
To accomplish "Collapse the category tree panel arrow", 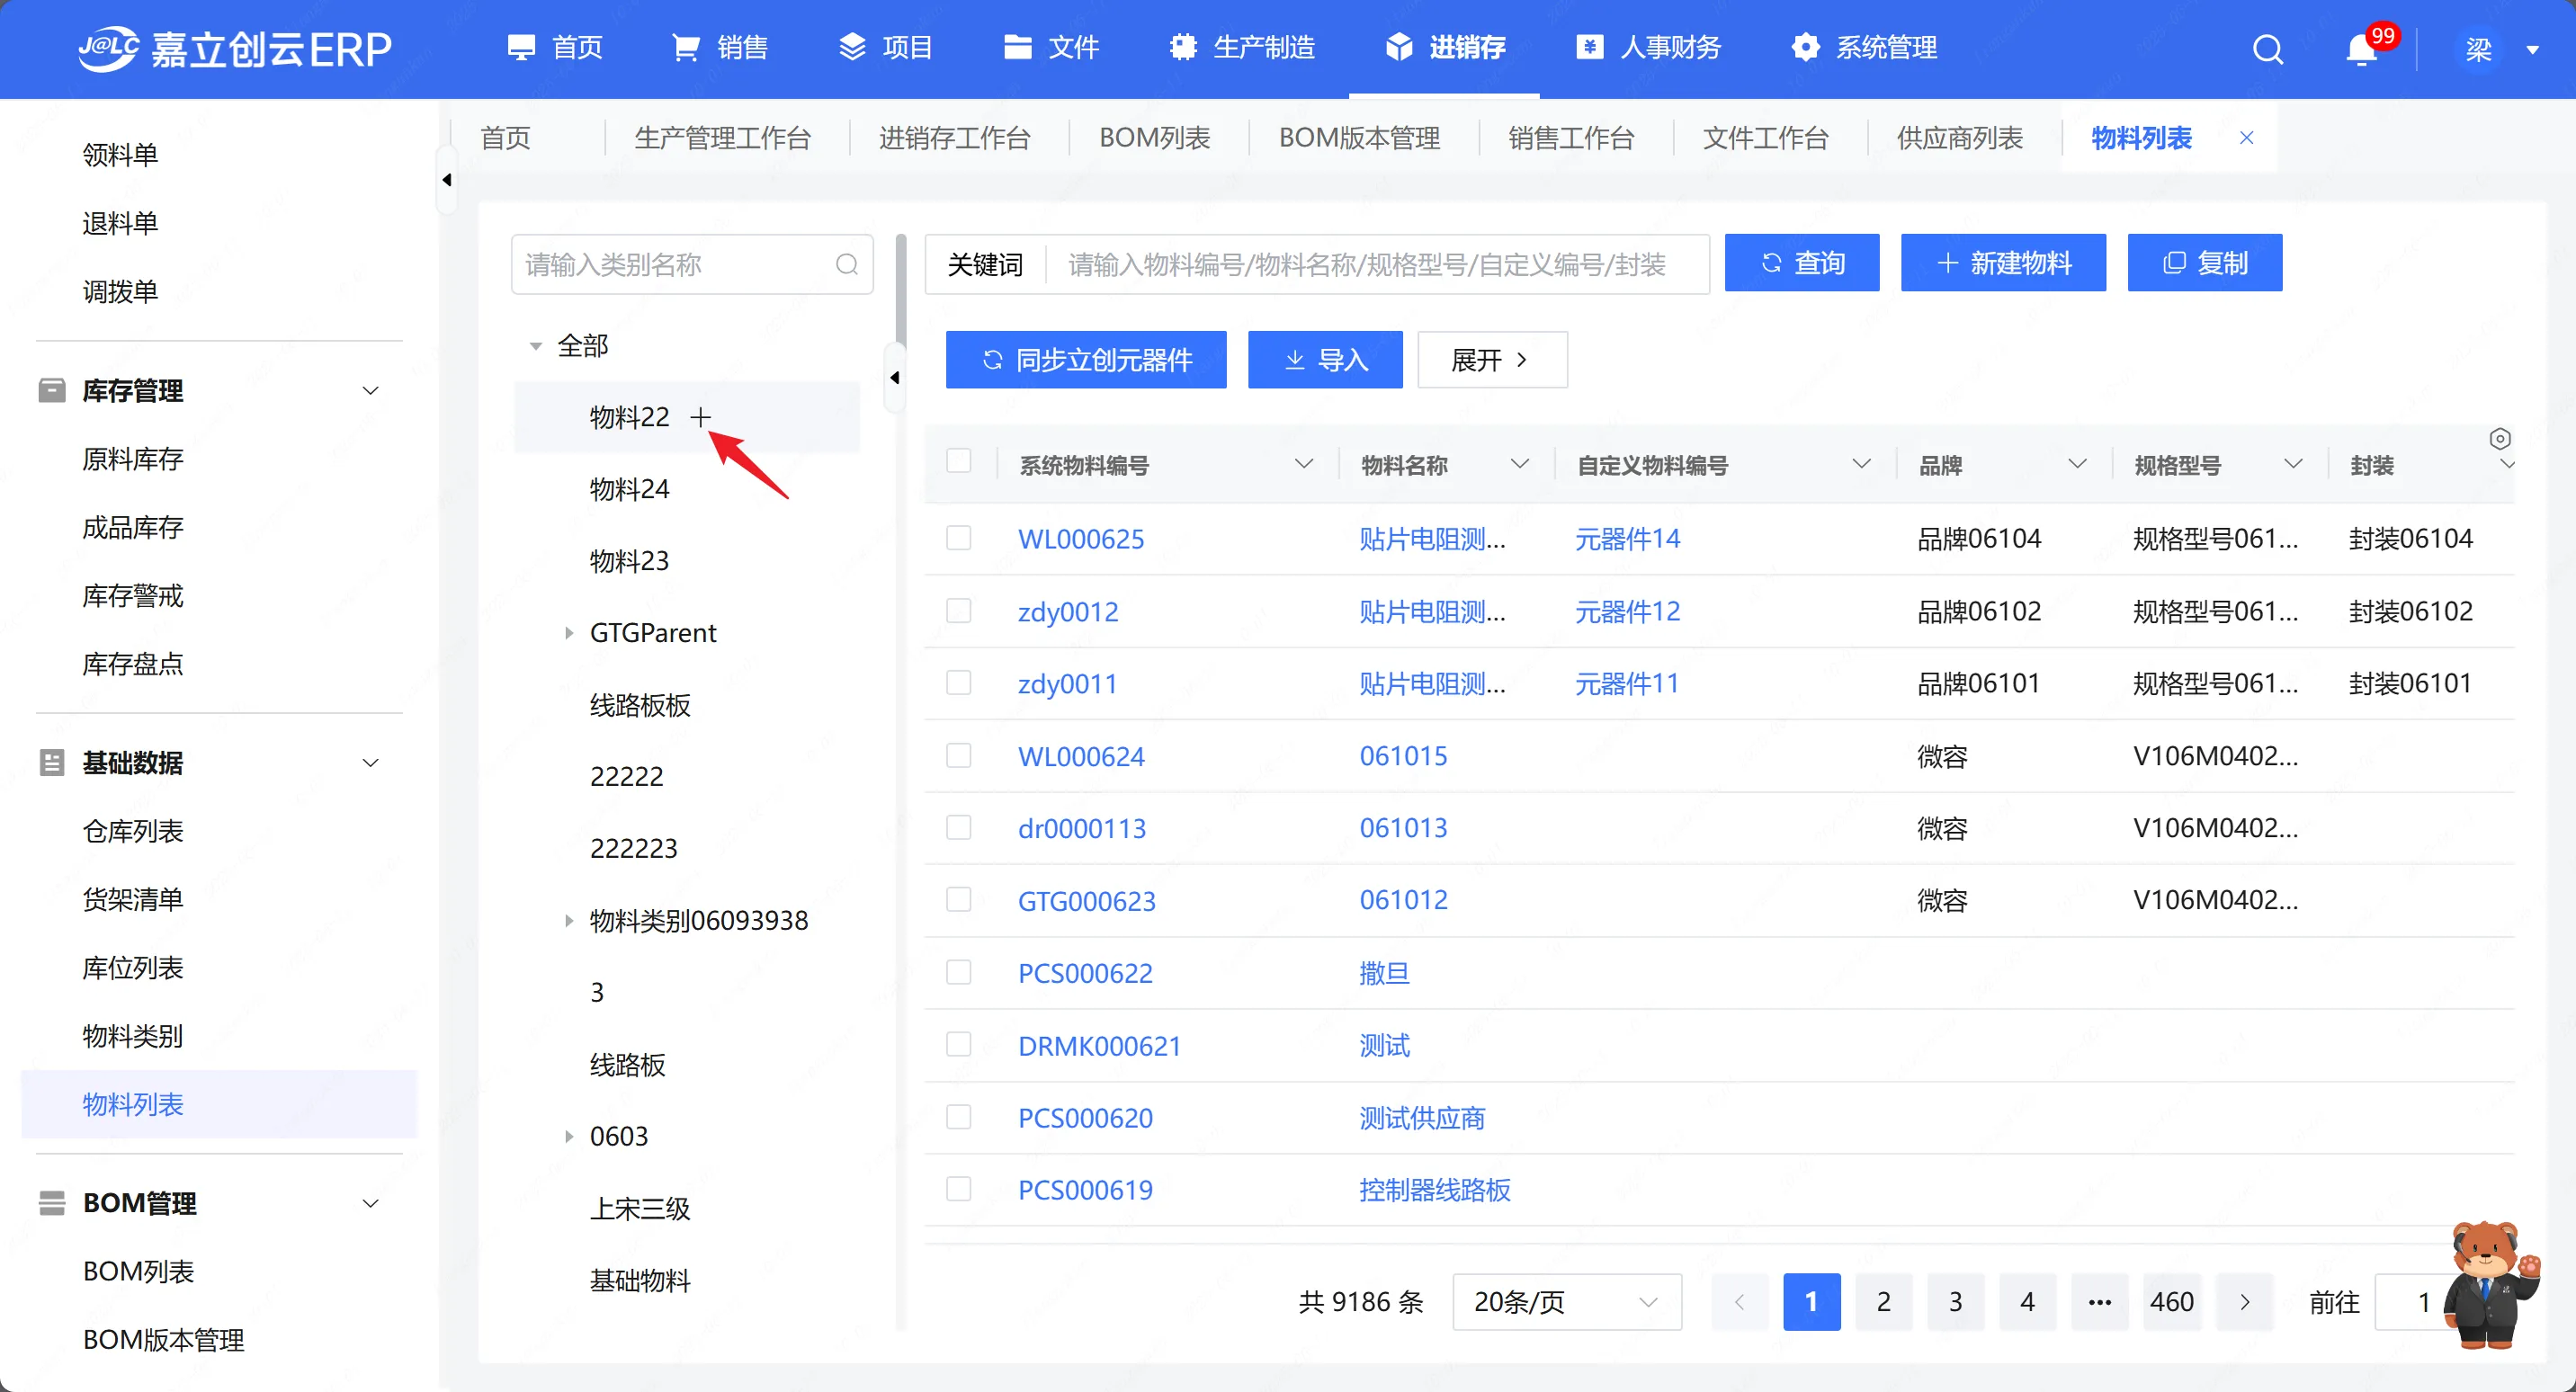I will pyautogui.click(x=895, y=377).
